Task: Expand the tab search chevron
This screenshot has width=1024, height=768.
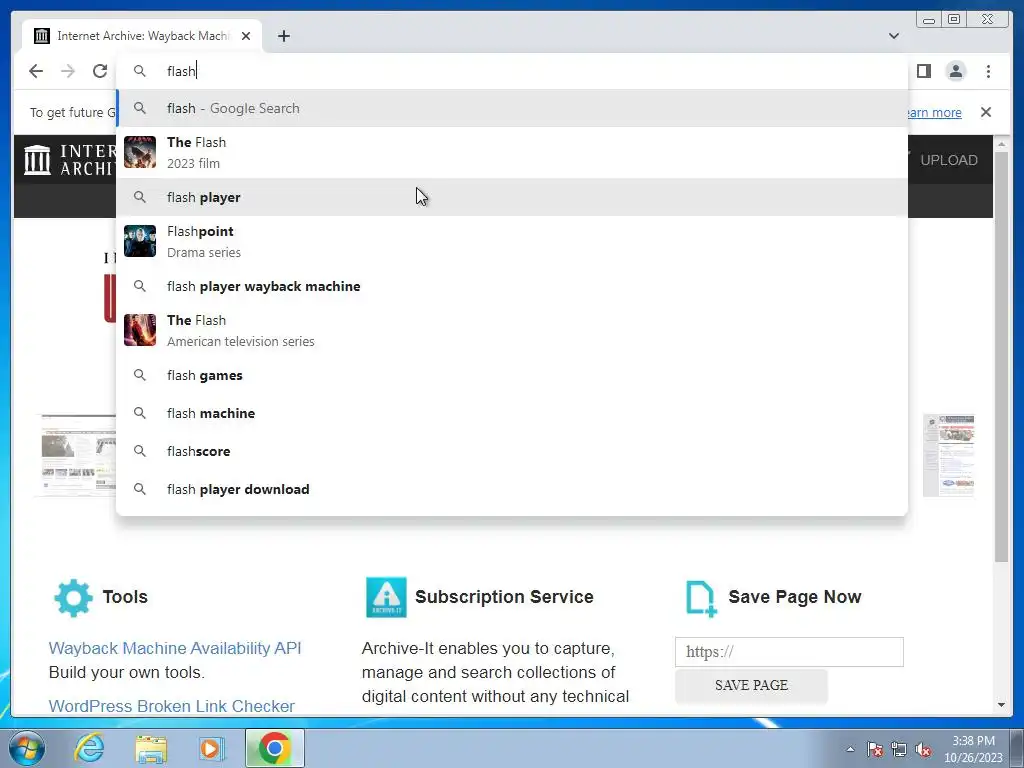Action: (893, 36)
